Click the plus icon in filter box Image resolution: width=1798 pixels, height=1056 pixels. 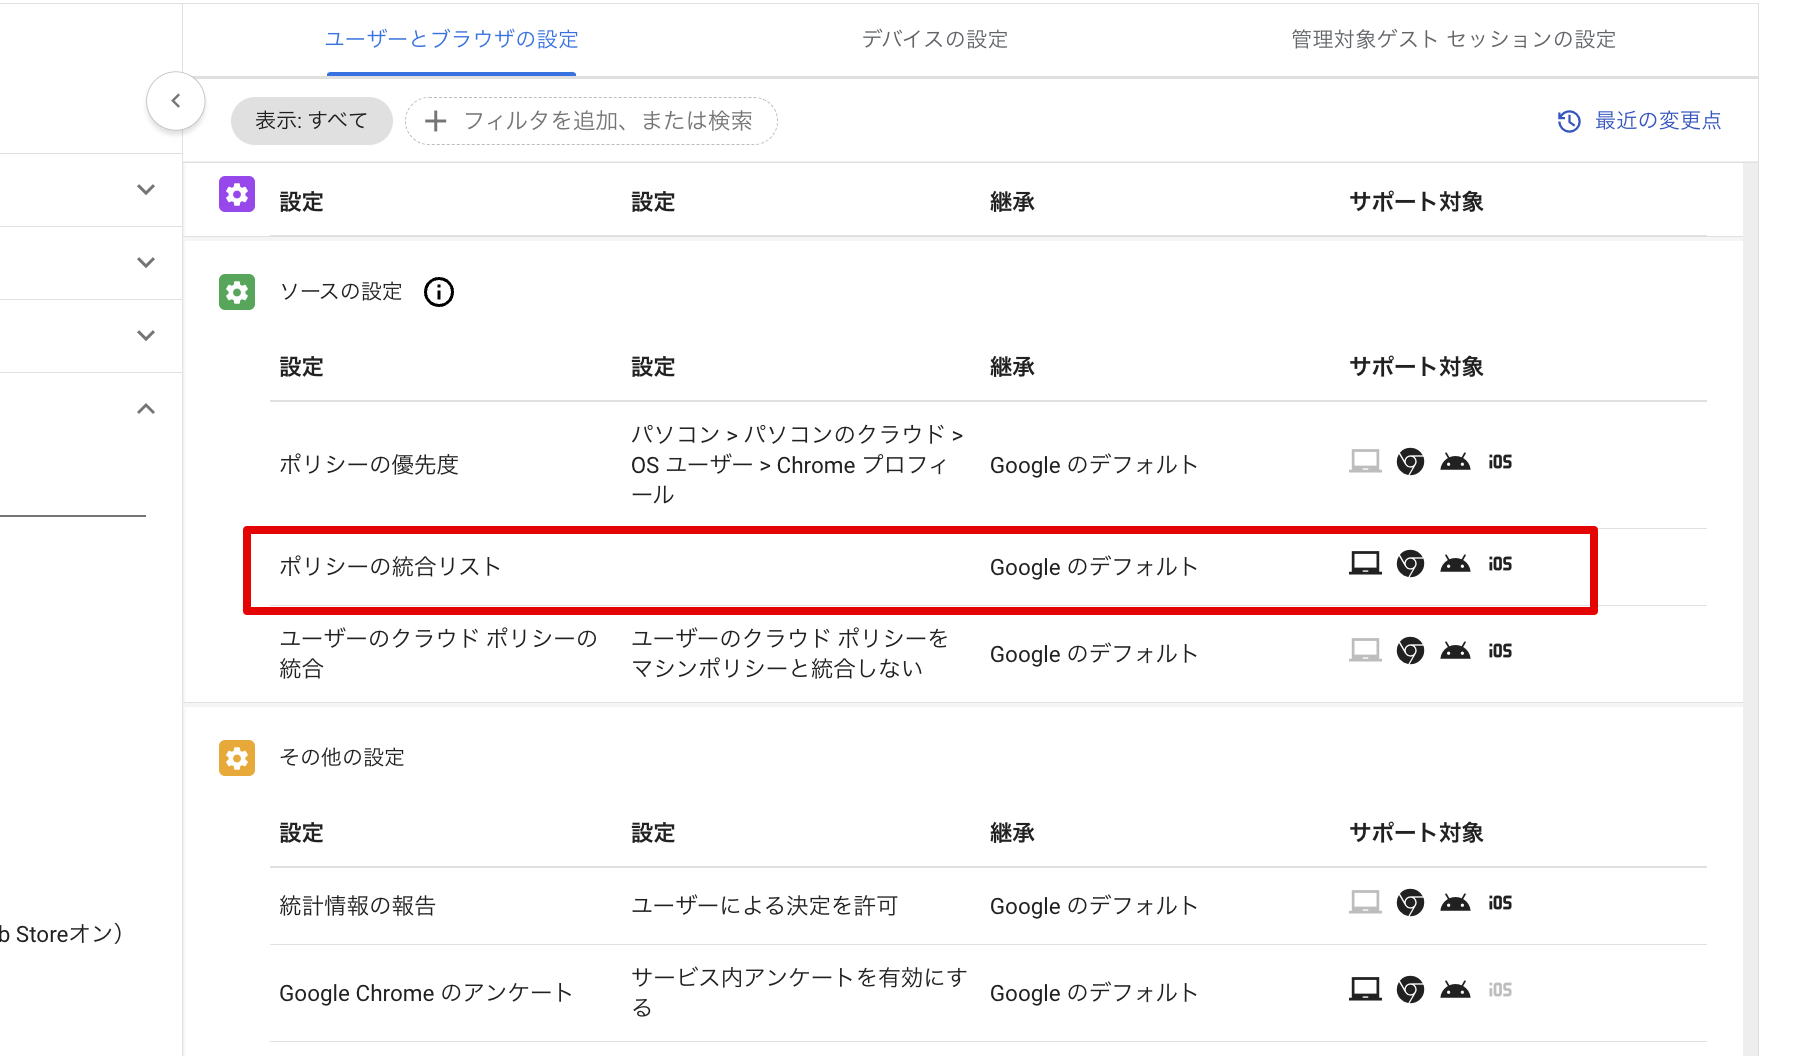(x=435, y=121)
